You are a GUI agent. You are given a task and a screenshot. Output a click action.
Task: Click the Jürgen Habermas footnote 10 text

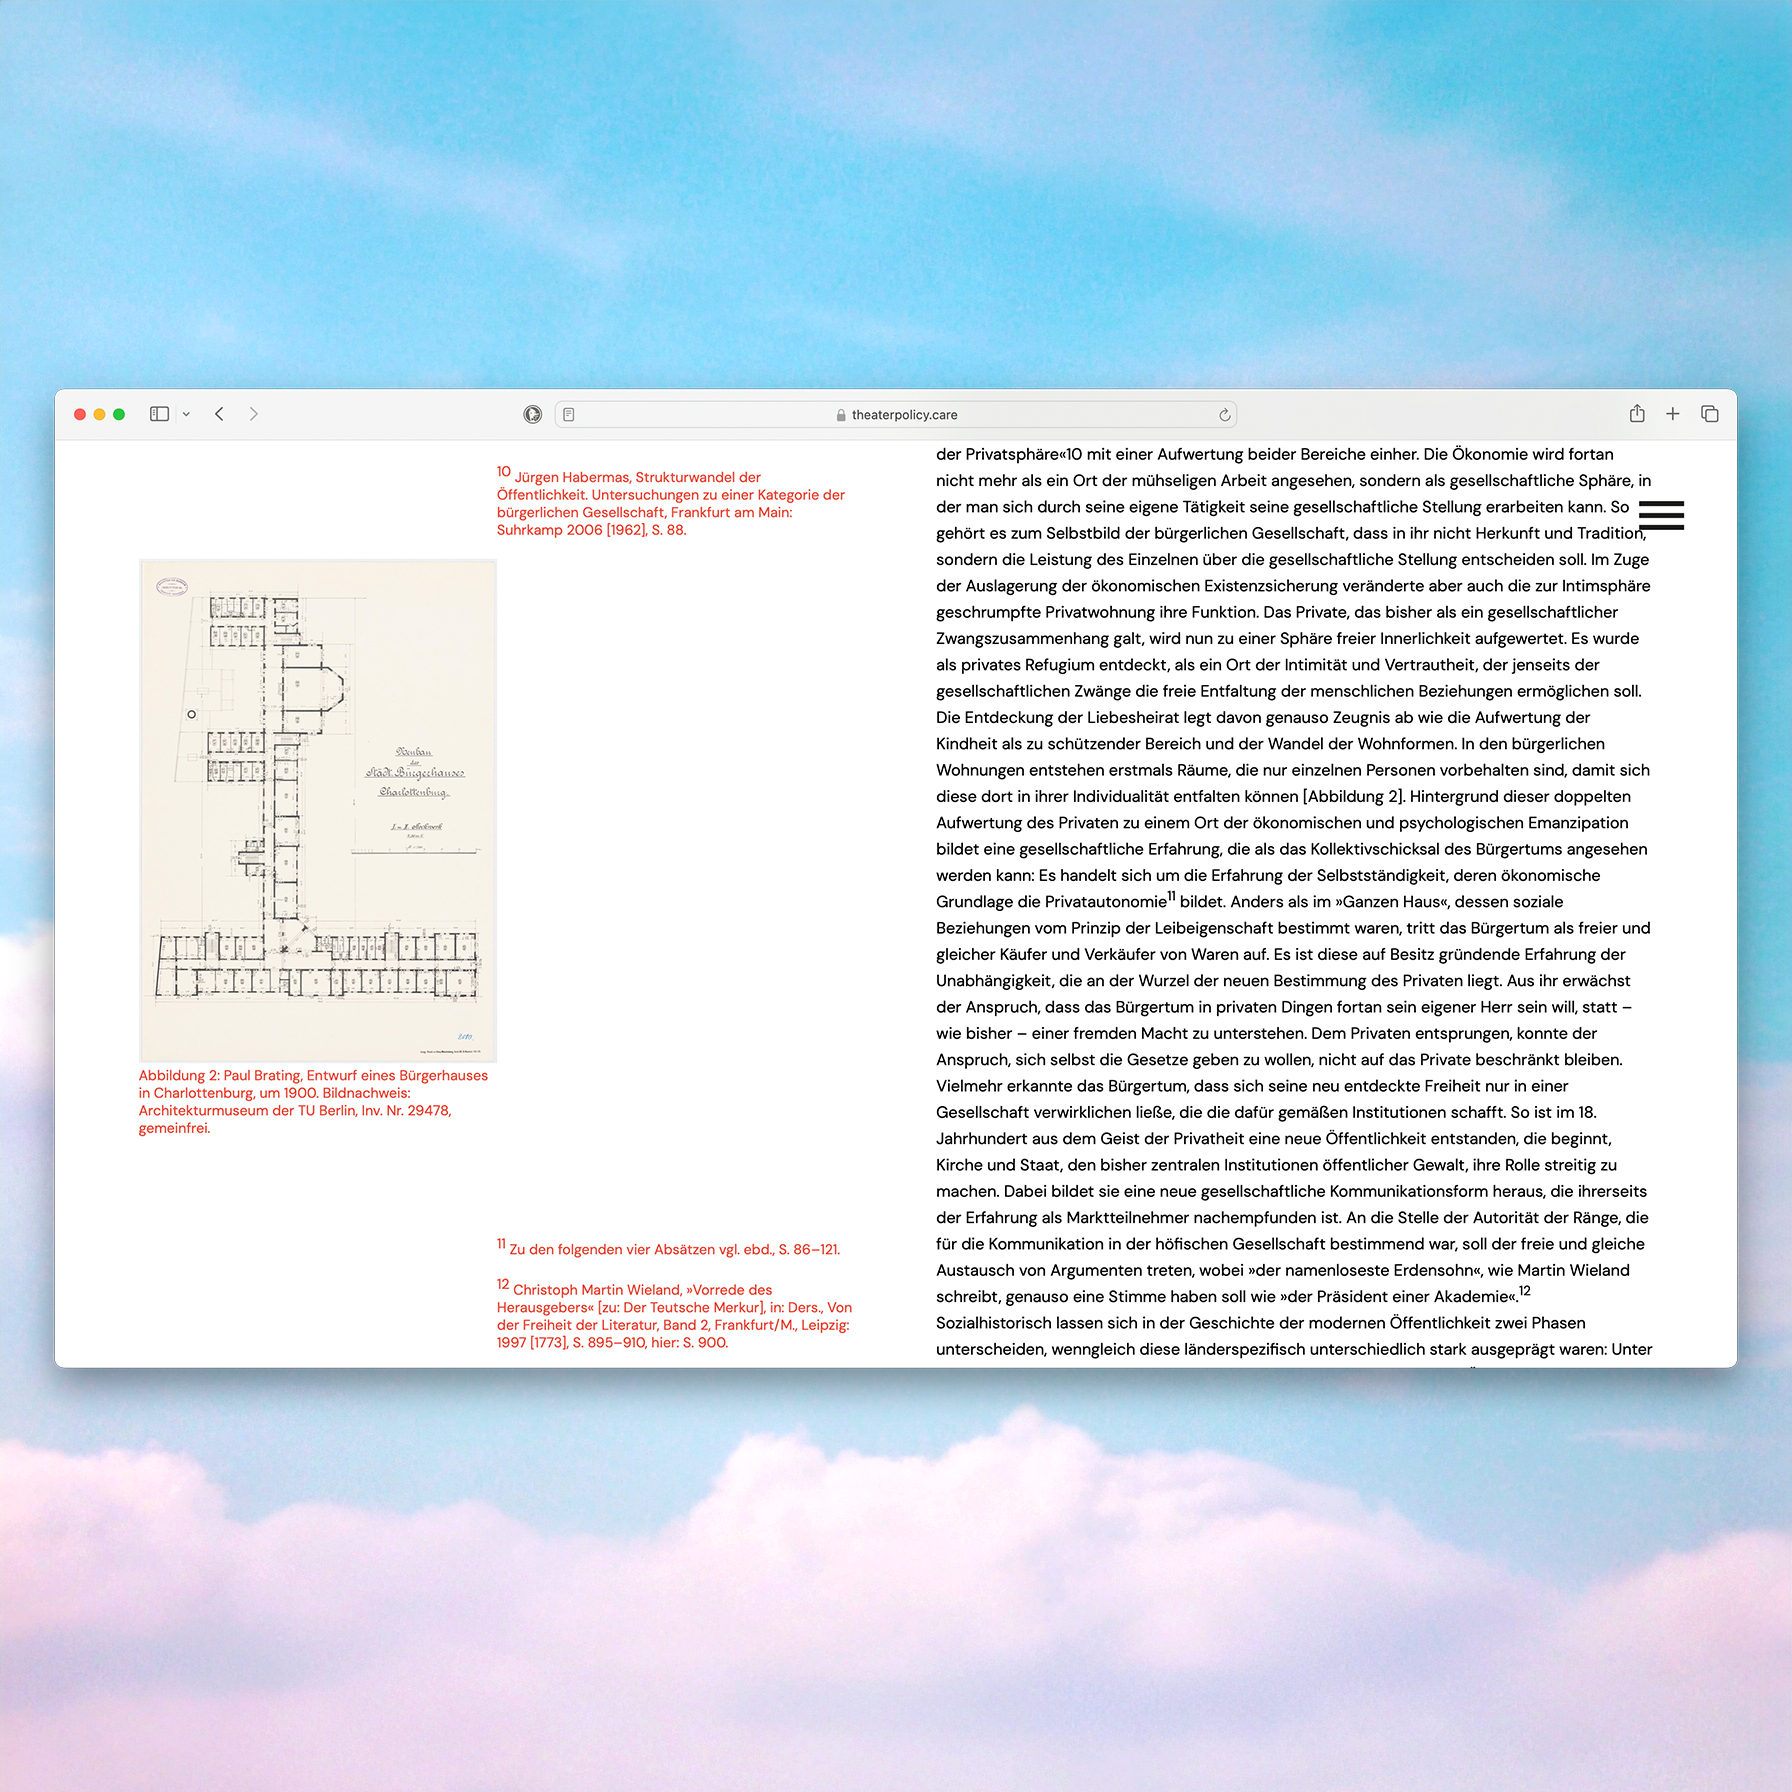pyautogui.click(x=671, y=502)
